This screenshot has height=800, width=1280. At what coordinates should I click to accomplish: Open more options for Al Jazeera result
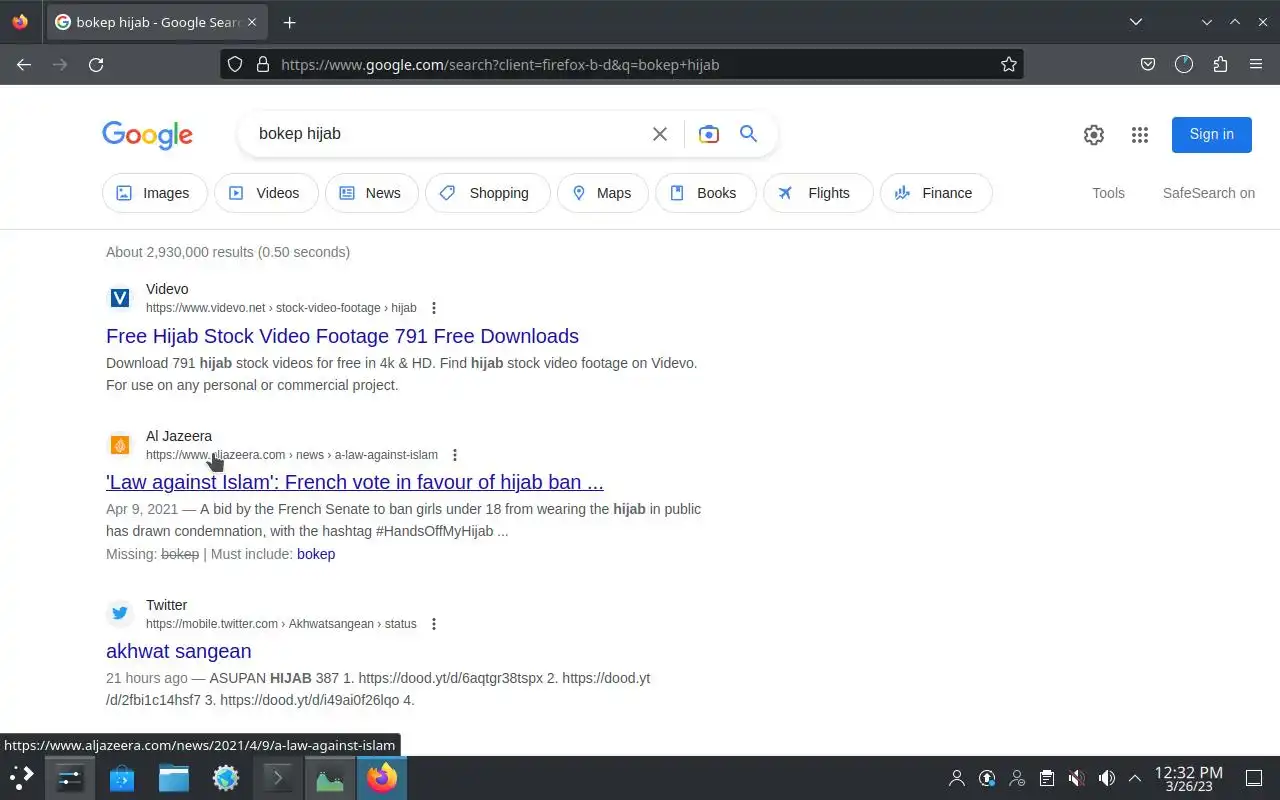click(454, 455)
